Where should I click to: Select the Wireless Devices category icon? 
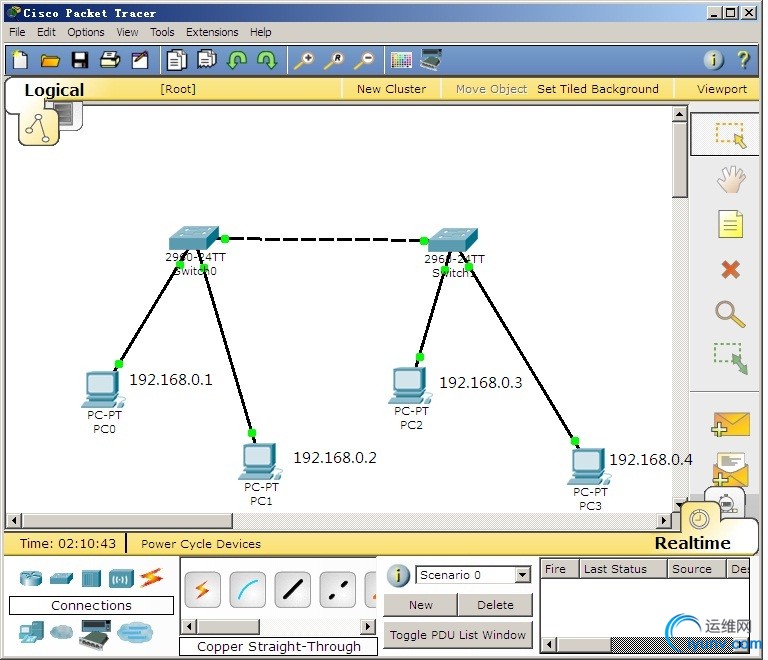tap(121, 578)
